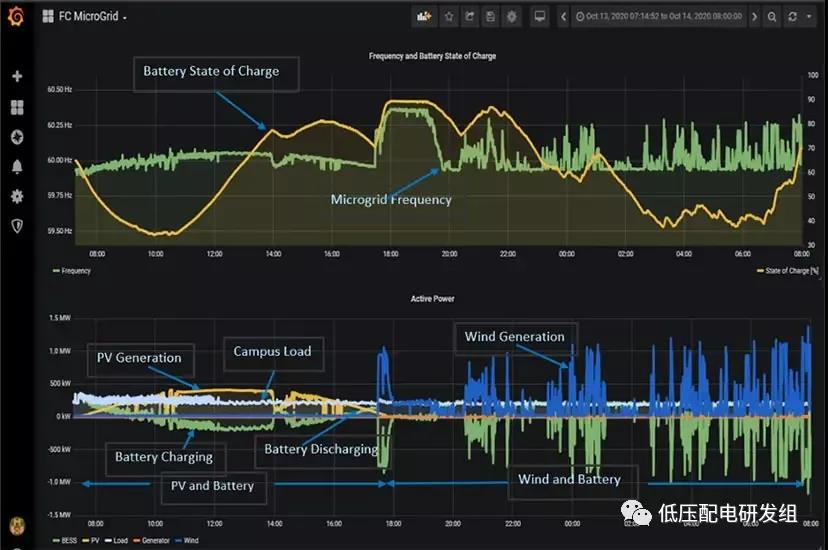Star this dashboard as favorite
The image size is (828, 550).
[449, 17]
